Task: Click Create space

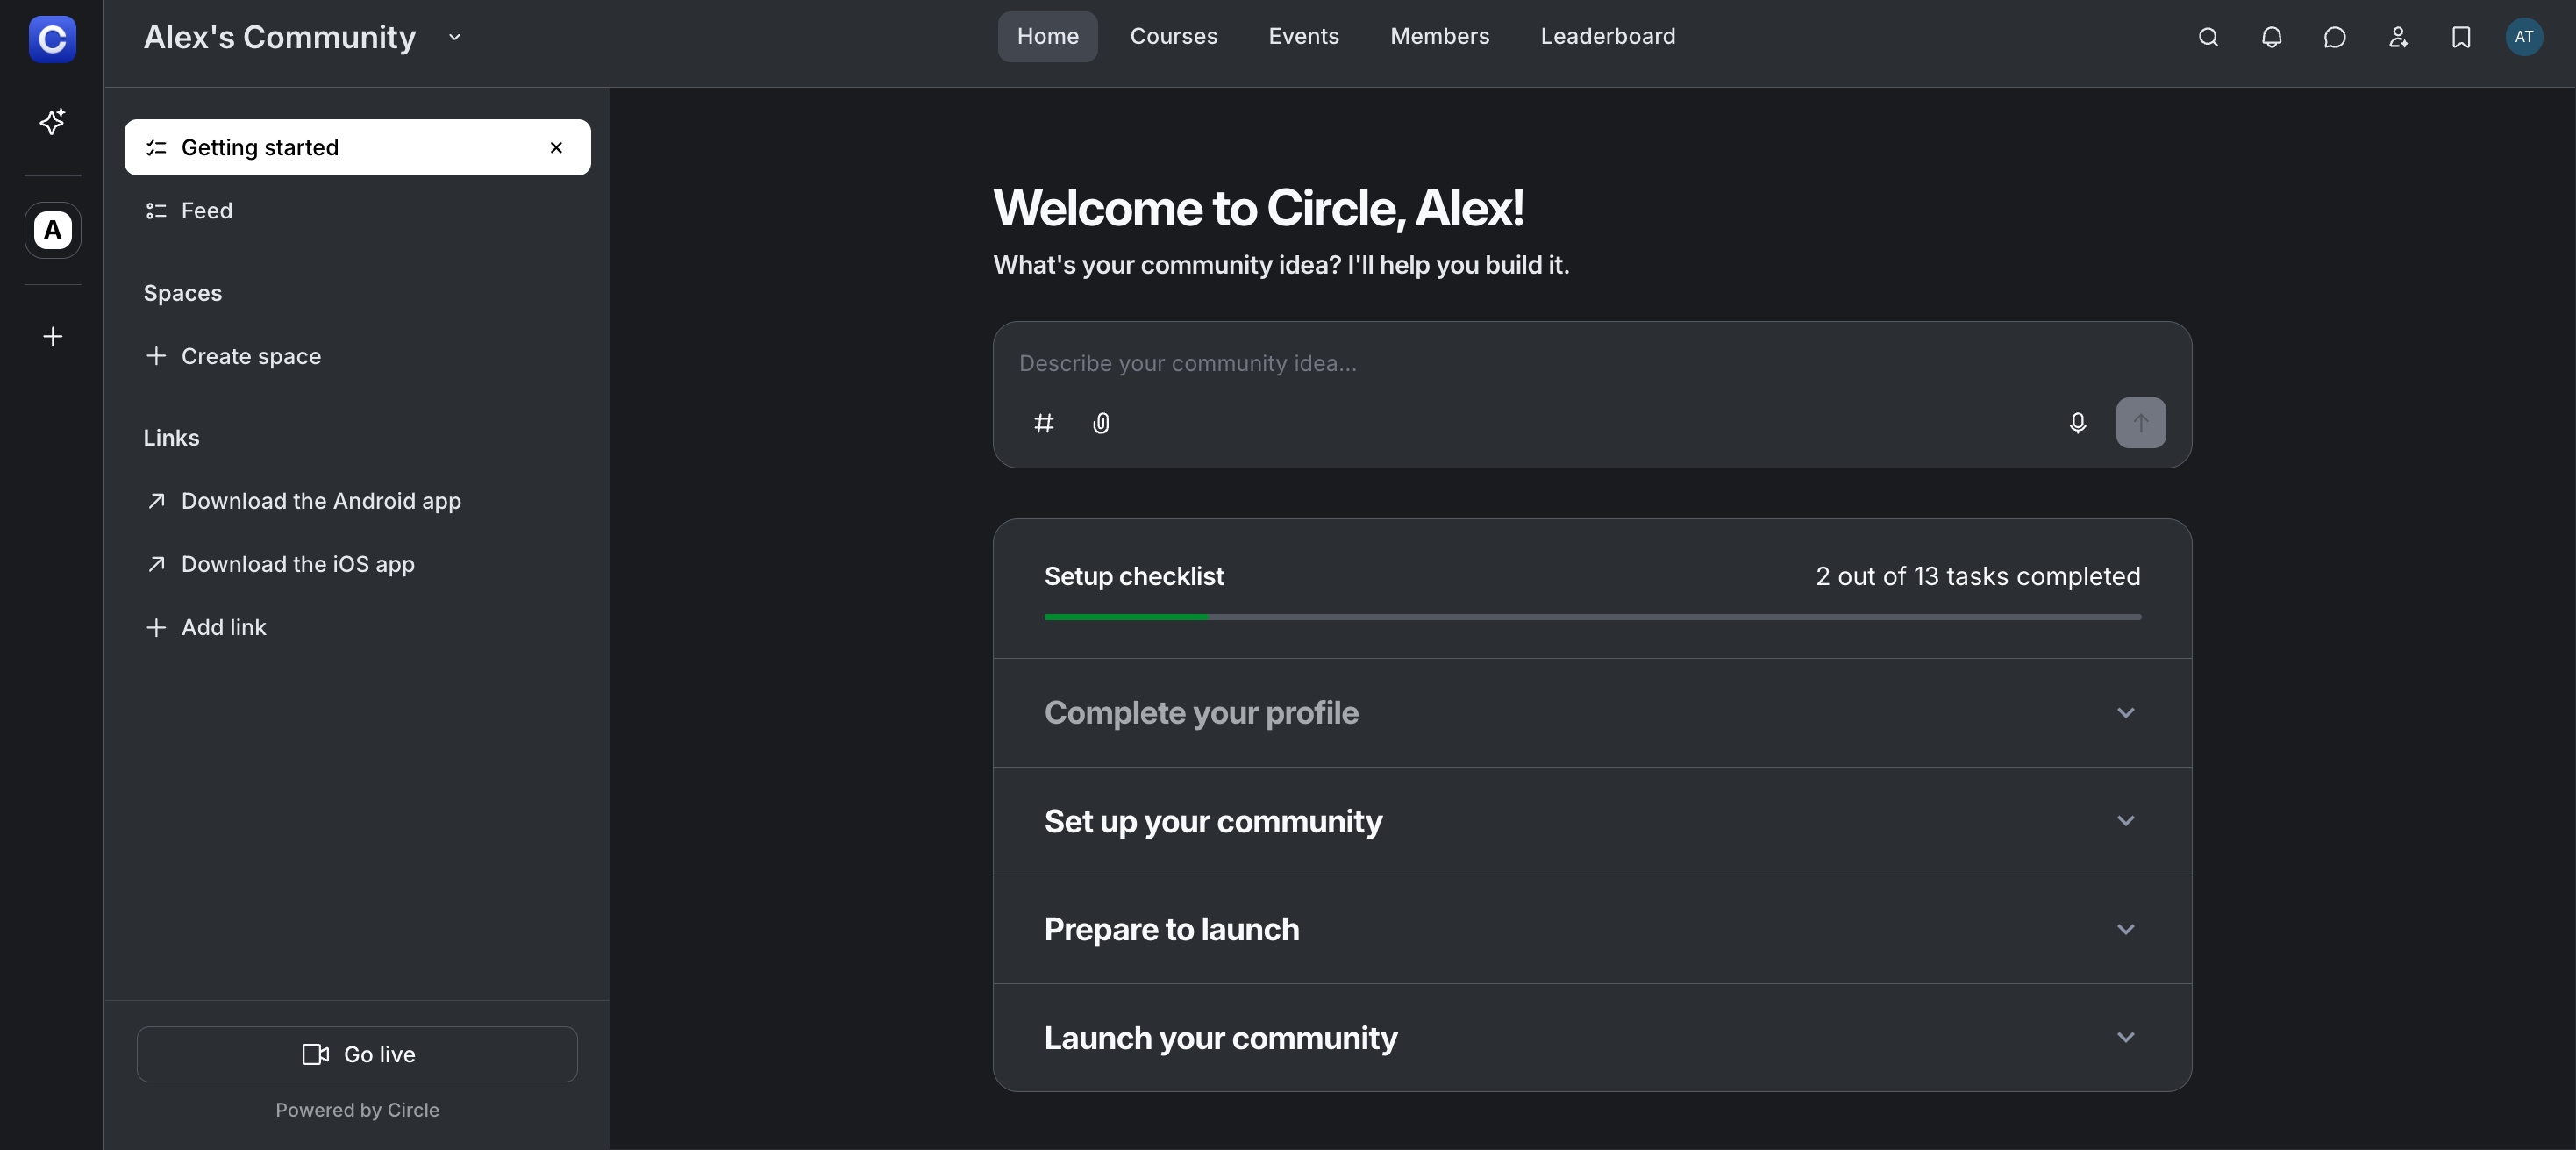Action: (357, 356)
